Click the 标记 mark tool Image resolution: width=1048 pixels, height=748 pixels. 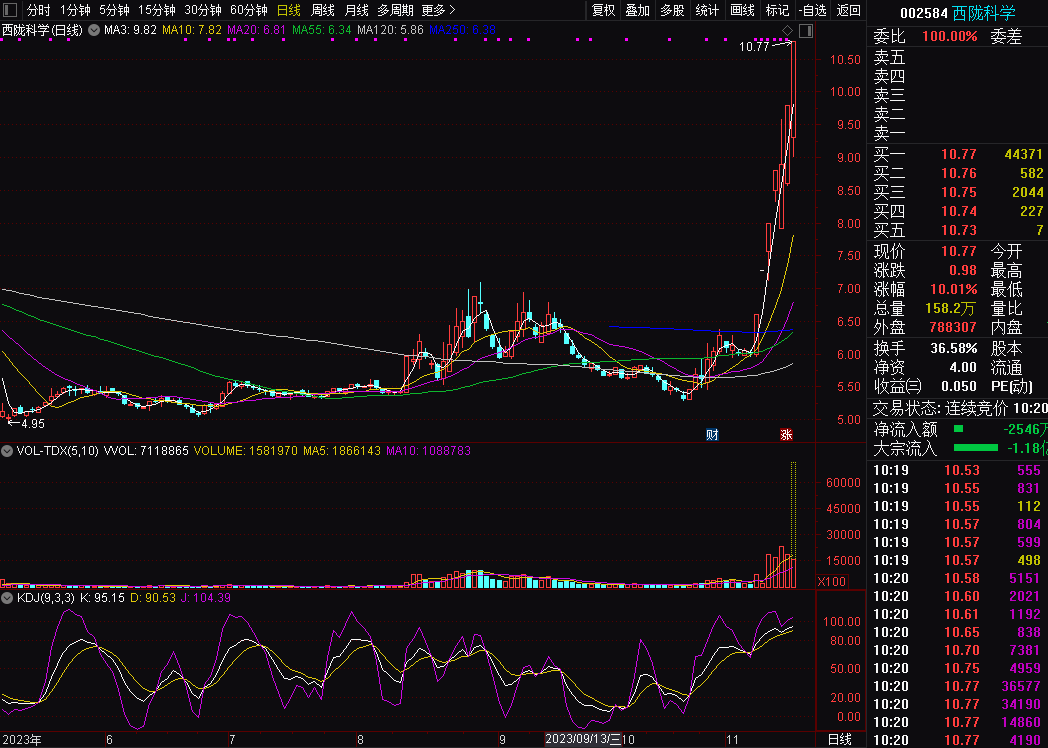point(777,10)
